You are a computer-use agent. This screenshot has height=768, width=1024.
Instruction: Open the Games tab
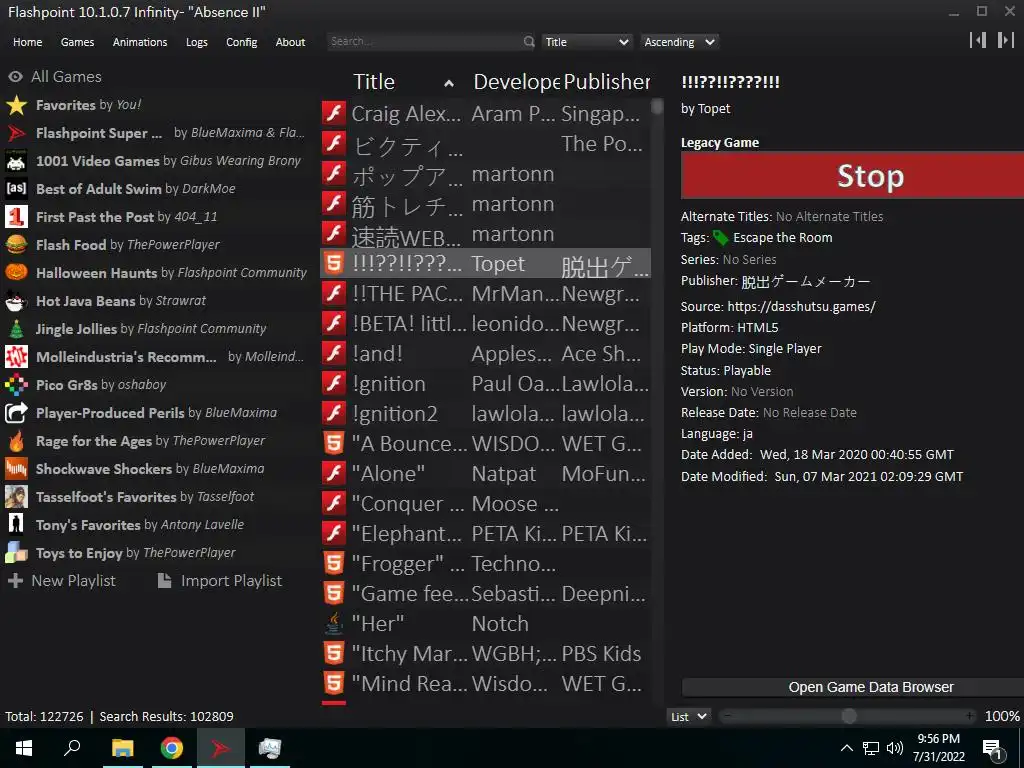coord(77,42)
